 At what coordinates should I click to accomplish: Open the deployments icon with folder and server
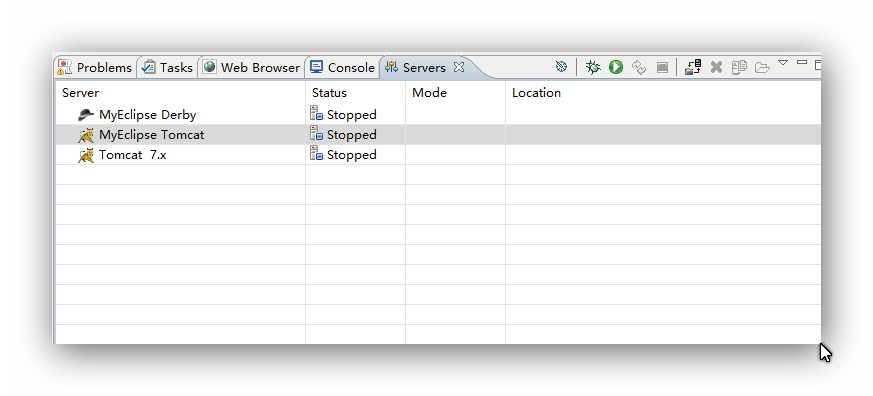(x=693, y=67)
